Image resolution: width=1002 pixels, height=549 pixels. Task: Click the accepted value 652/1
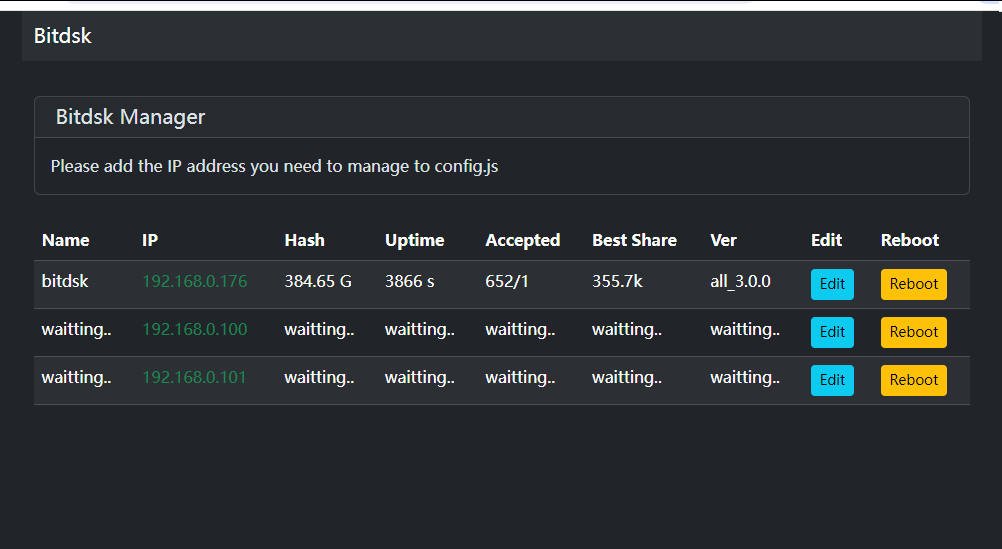(x=507, y=281)
